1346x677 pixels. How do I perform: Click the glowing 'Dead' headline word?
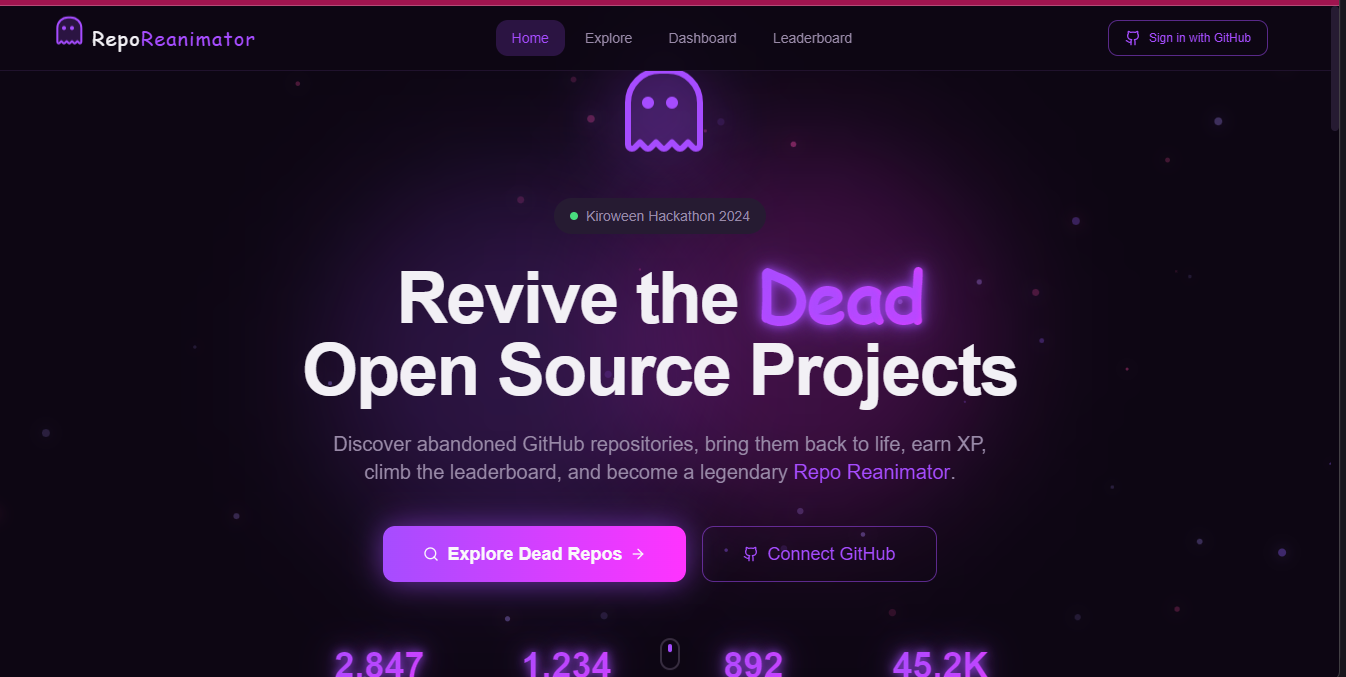[841, 298]
